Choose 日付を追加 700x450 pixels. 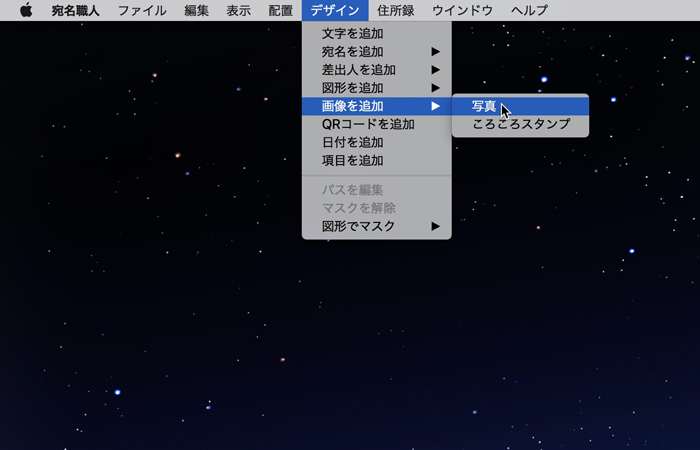click(352, 142)
